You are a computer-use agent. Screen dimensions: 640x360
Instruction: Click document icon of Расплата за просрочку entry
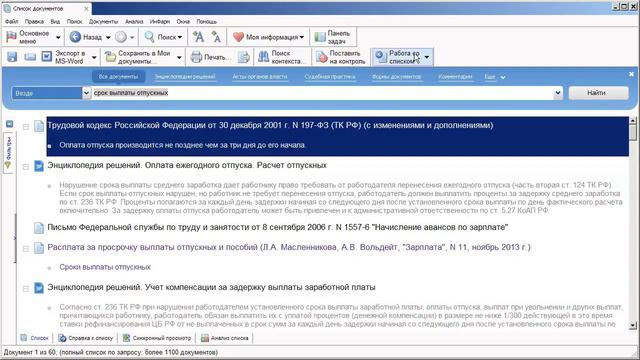[39, 247]
